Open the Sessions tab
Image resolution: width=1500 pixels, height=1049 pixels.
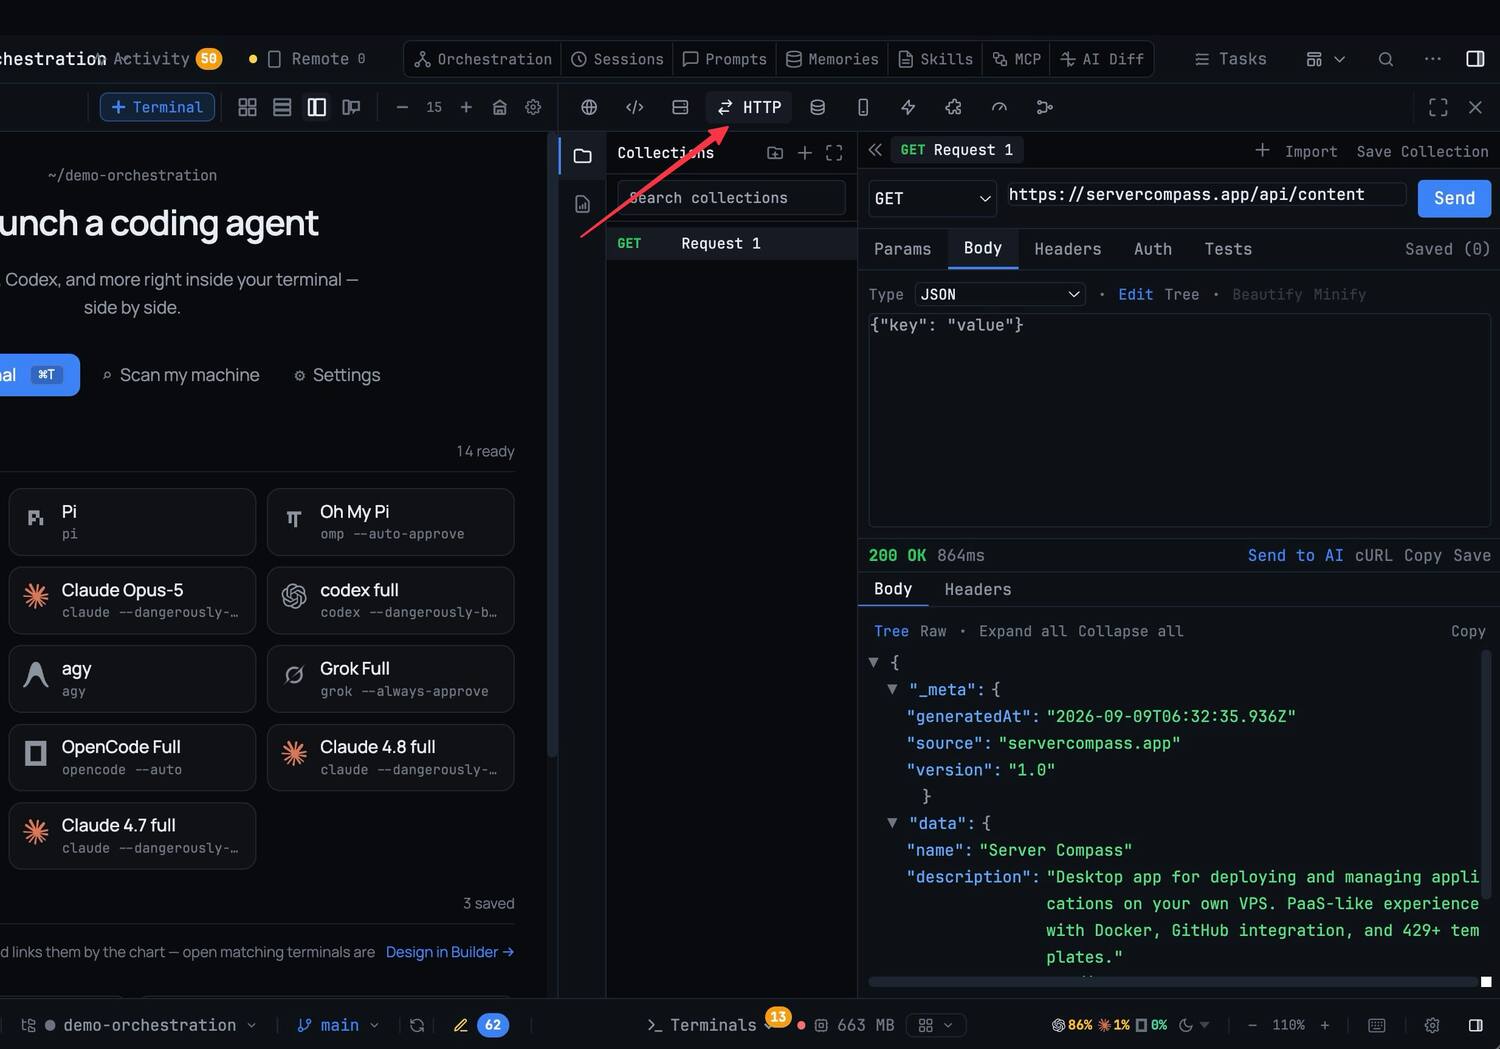617,59
